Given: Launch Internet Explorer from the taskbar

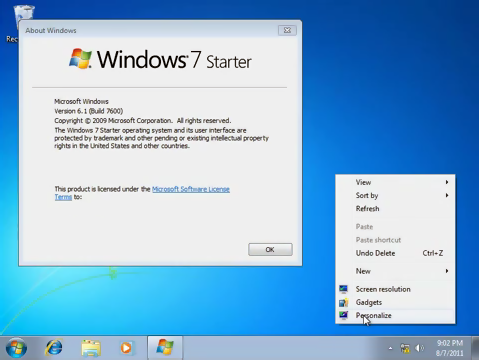Looking at the screenshot, I should 54,348.
